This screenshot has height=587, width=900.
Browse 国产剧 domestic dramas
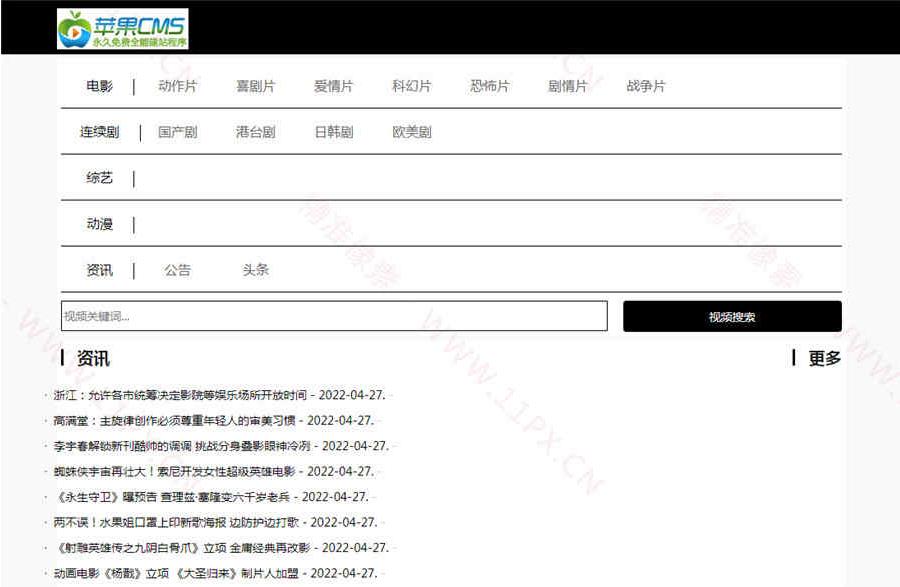[178, 131]
